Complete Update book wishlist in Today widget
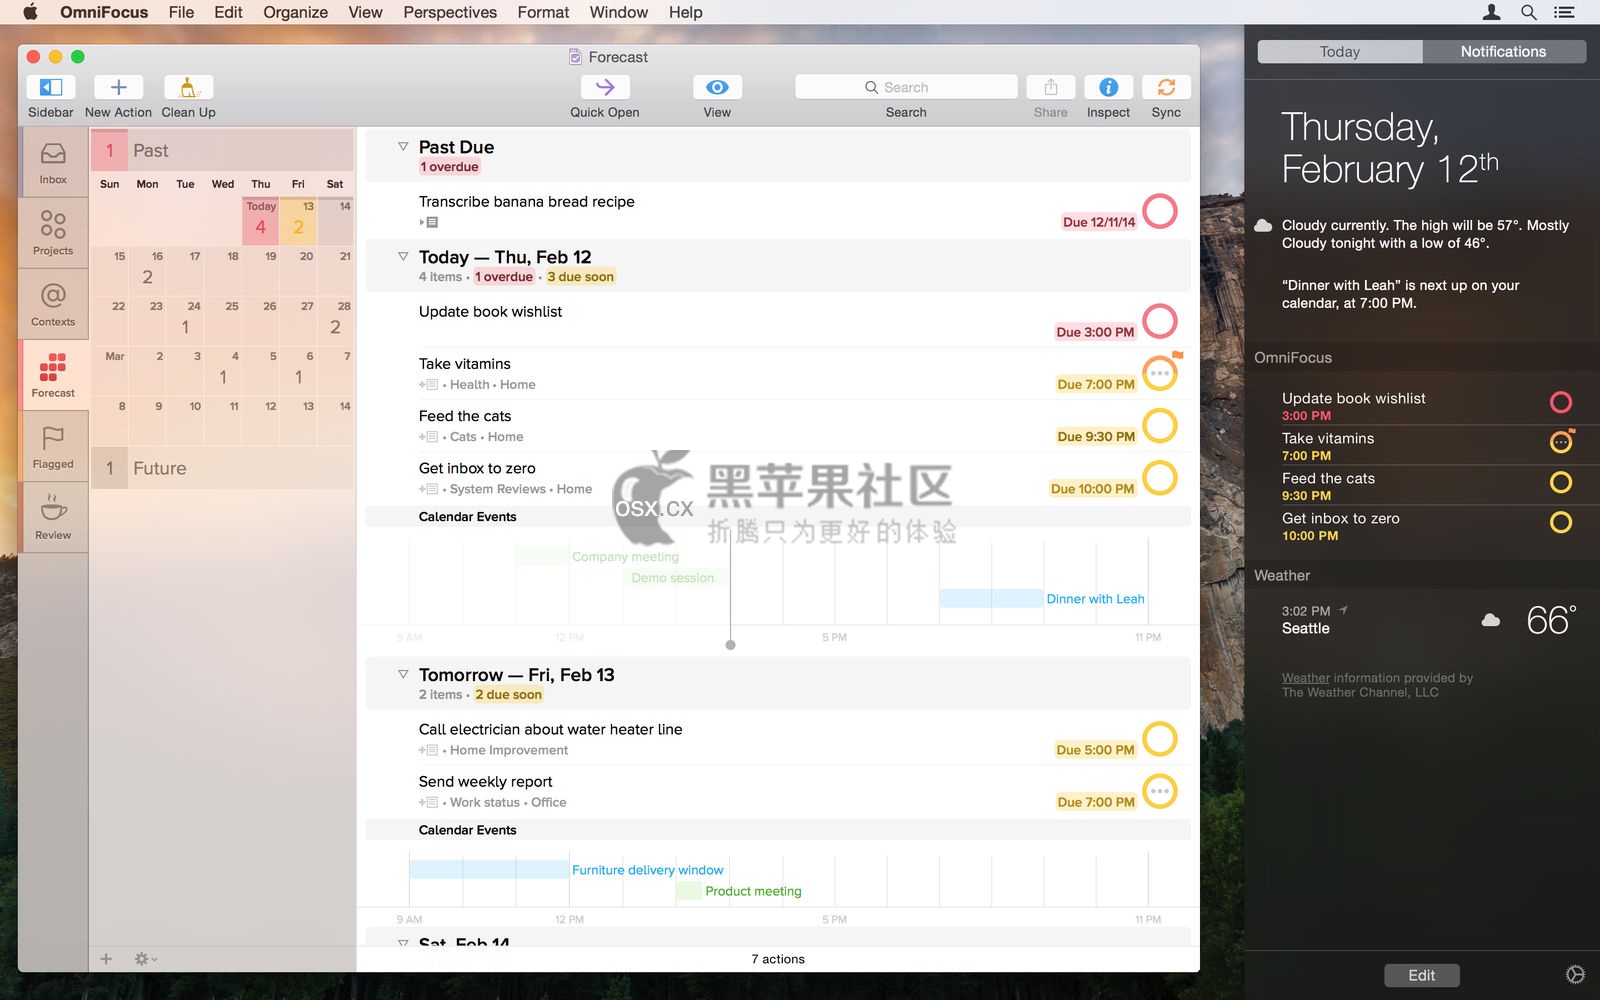Viewport: 1600px width, 1000px height. click(1561, 402)
